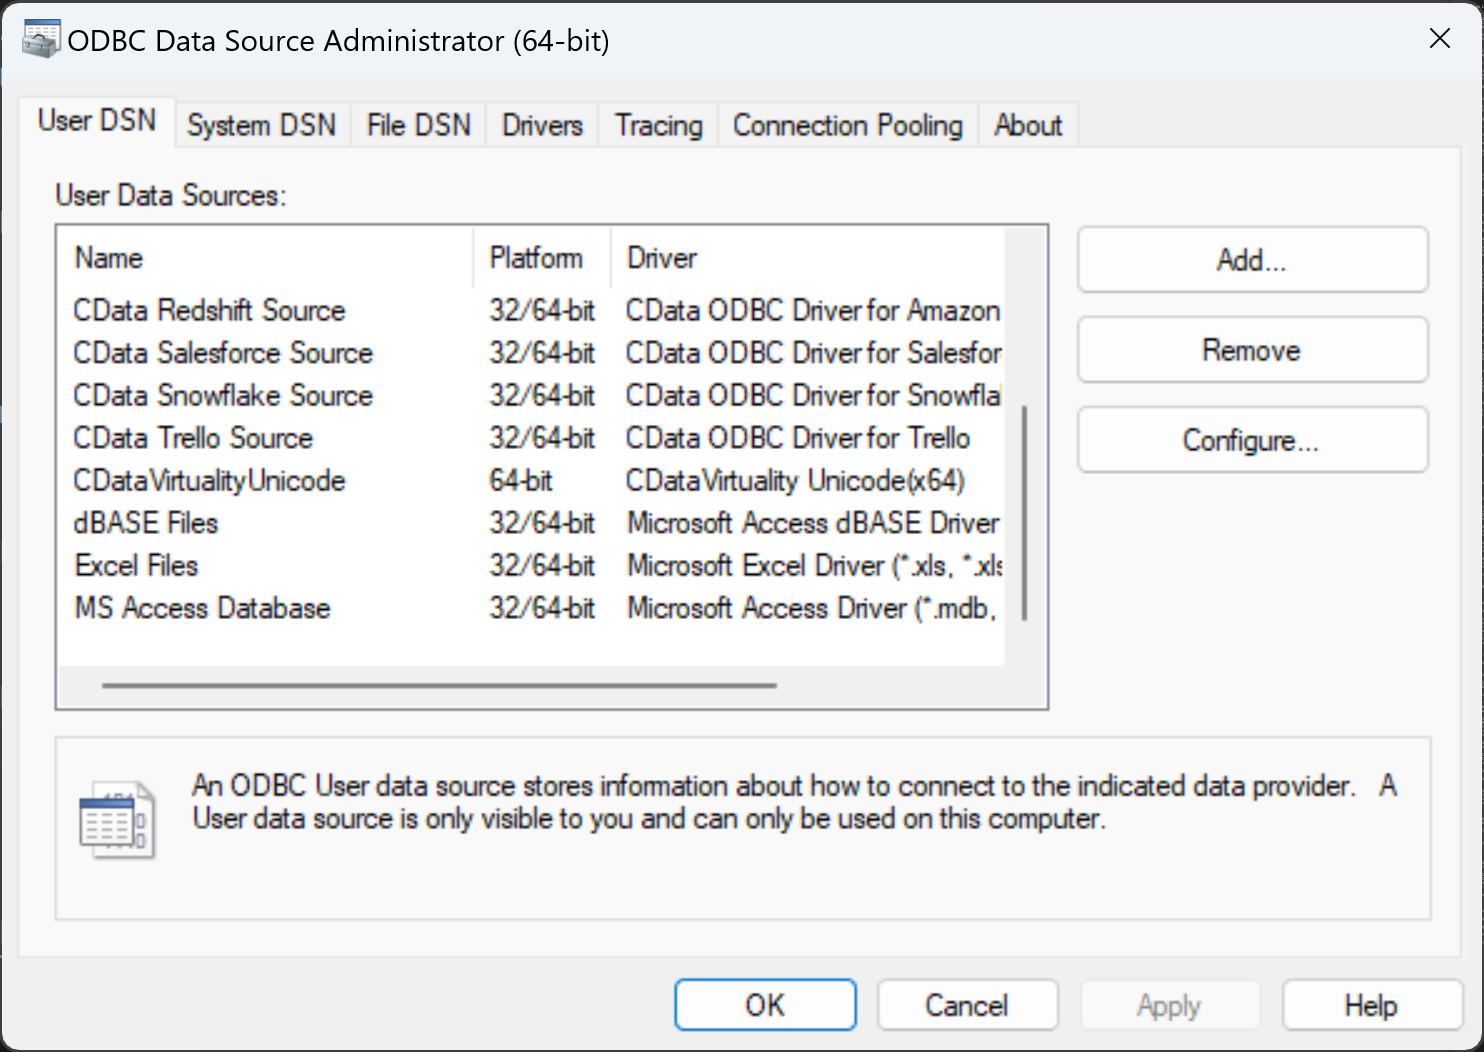
Task: Select the MS Access Database entry
Action: [202, 608]
